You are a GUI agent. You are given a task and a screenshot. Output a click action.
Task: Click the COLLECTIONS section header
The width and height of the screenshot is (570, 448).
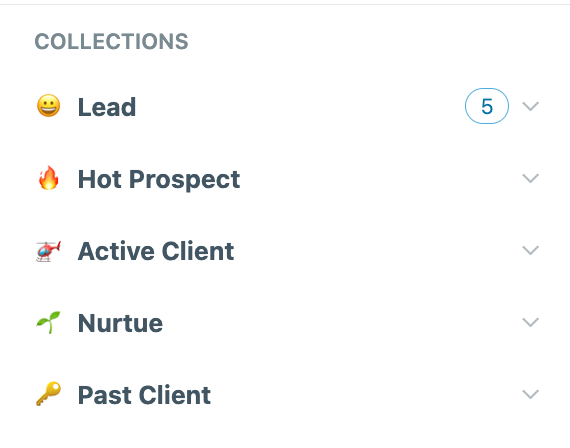coord(111,41)
